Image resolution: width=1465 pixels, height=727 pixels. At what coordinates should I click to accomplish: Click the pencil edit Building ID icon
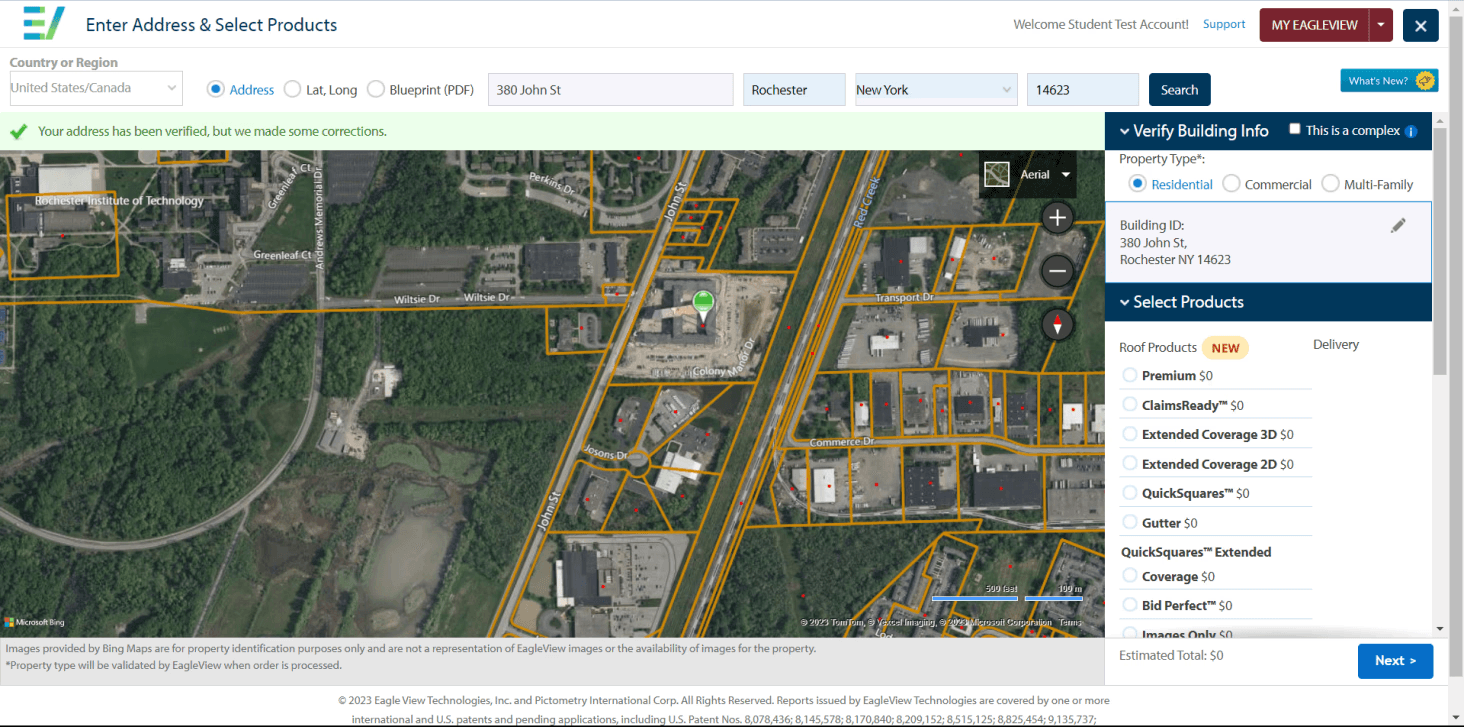click(x=1398, y=226)
